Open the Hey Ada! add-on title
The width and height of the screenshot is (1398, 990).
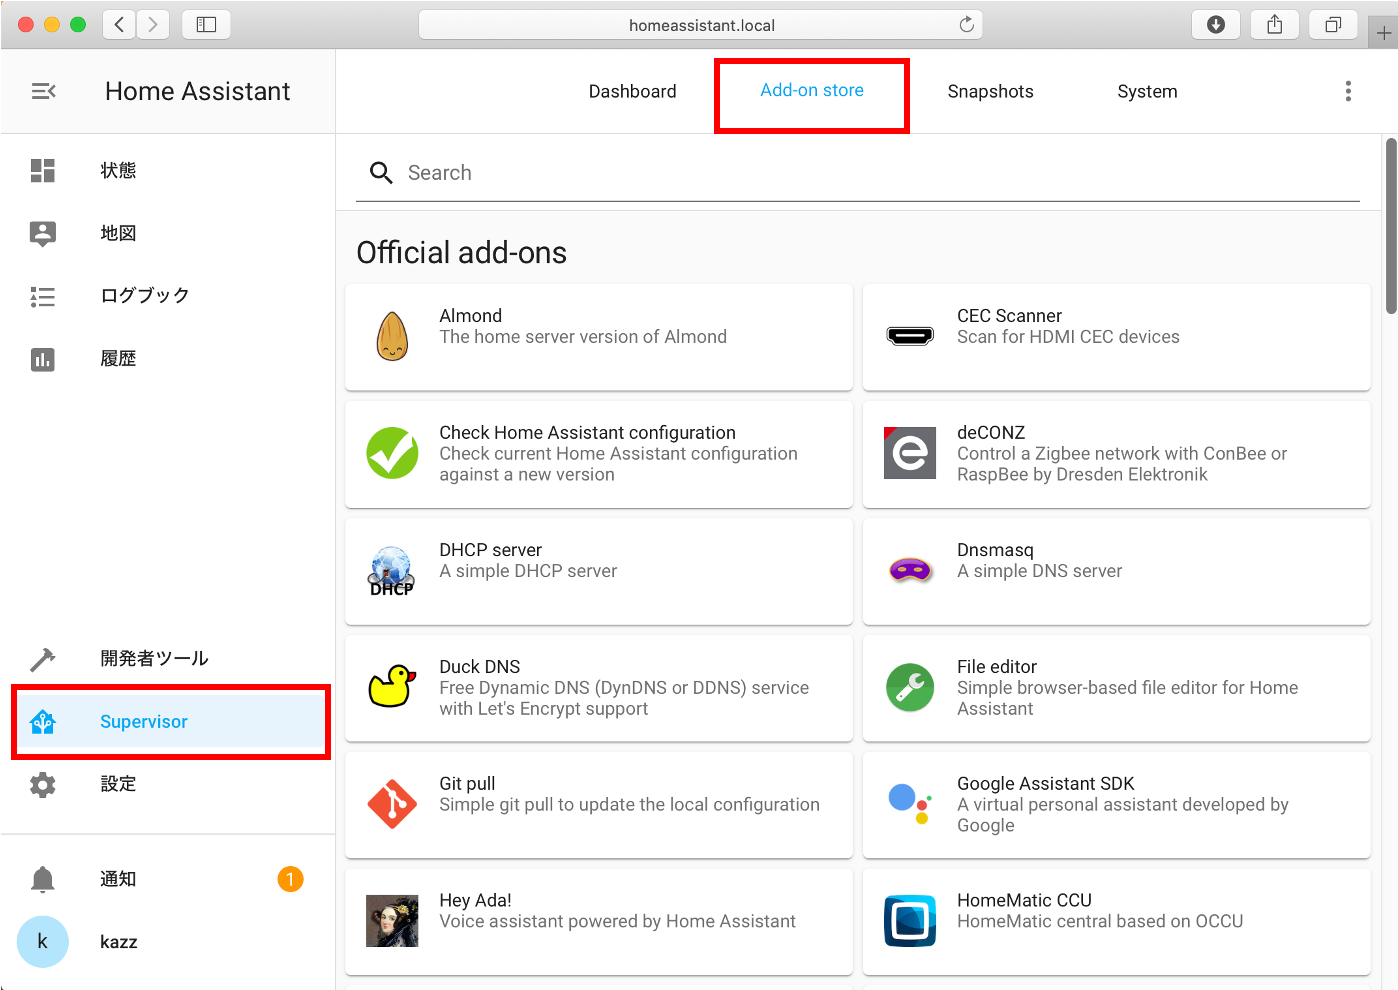pos(475,901)
